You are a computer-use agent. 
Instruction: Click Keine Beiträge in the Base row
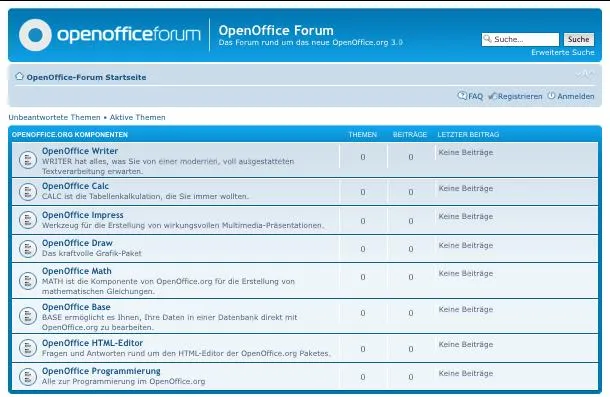(466, 309)
